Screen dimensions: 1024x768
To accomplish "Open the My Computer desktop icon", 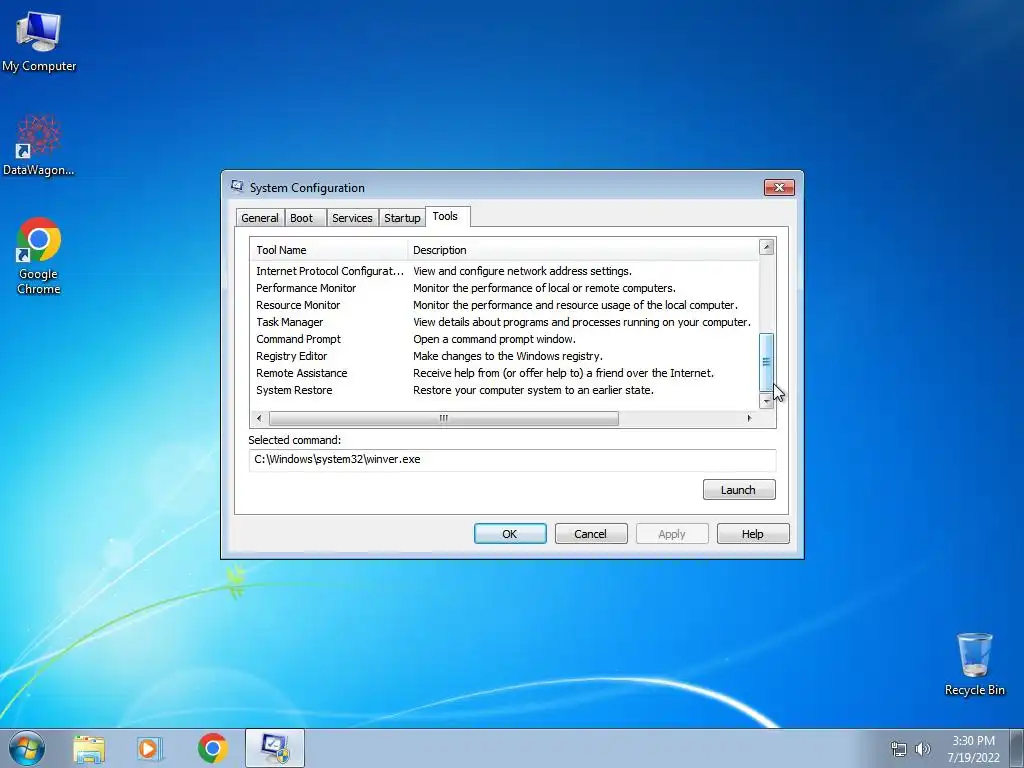I will pyautogui.click(x=39, y=40).
